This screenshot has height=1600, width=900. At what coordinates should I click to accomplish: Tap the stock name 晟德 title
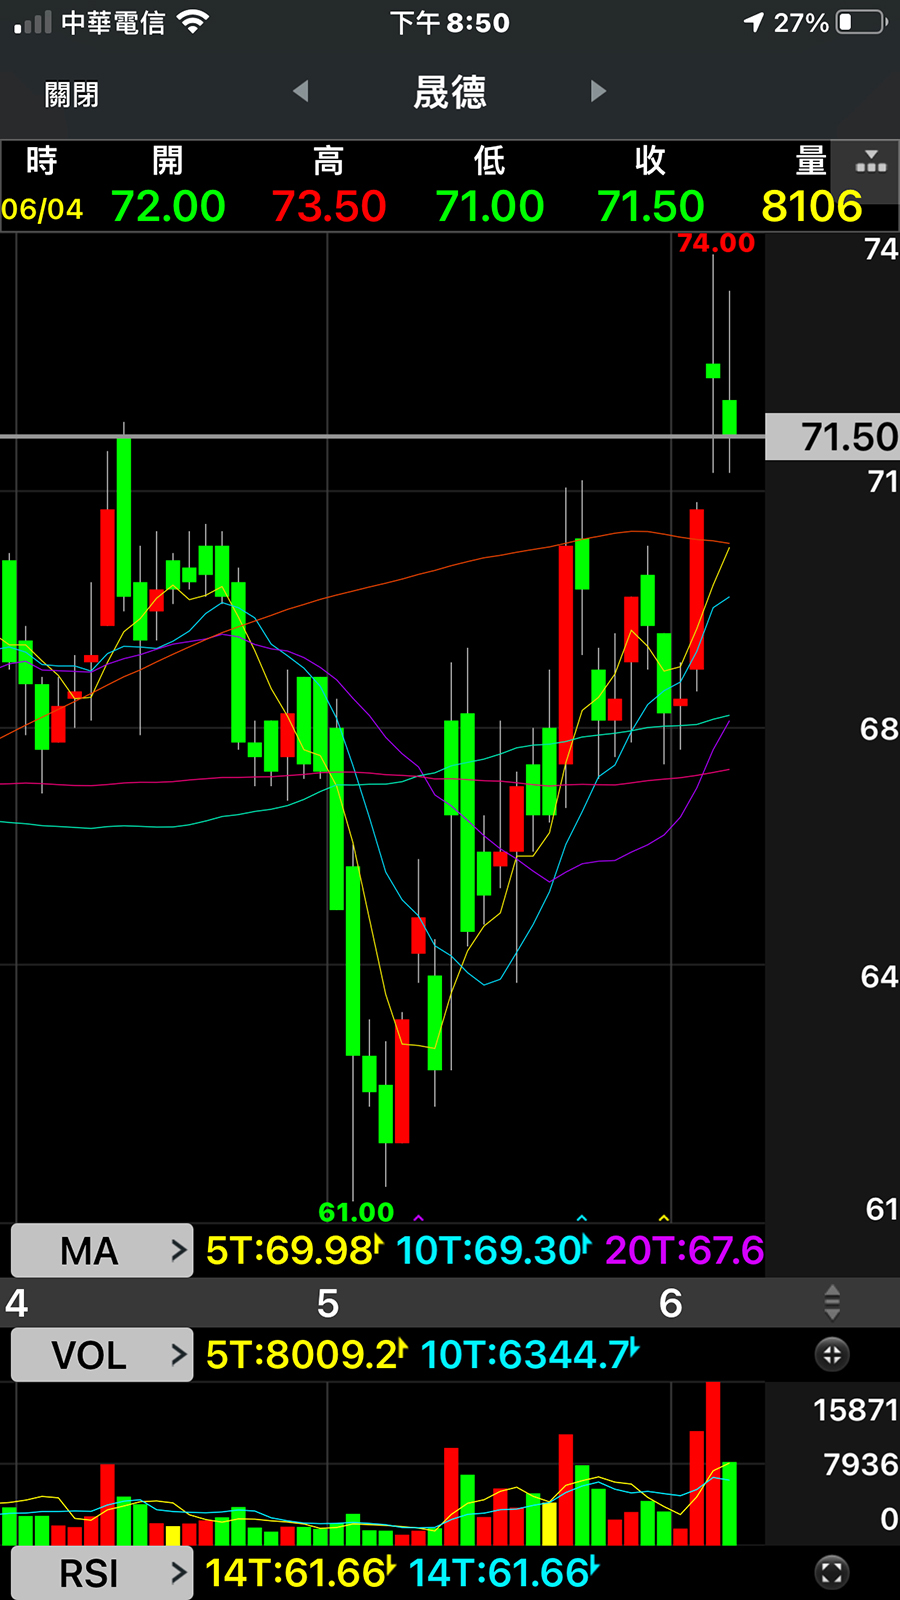tap(450, 92)
